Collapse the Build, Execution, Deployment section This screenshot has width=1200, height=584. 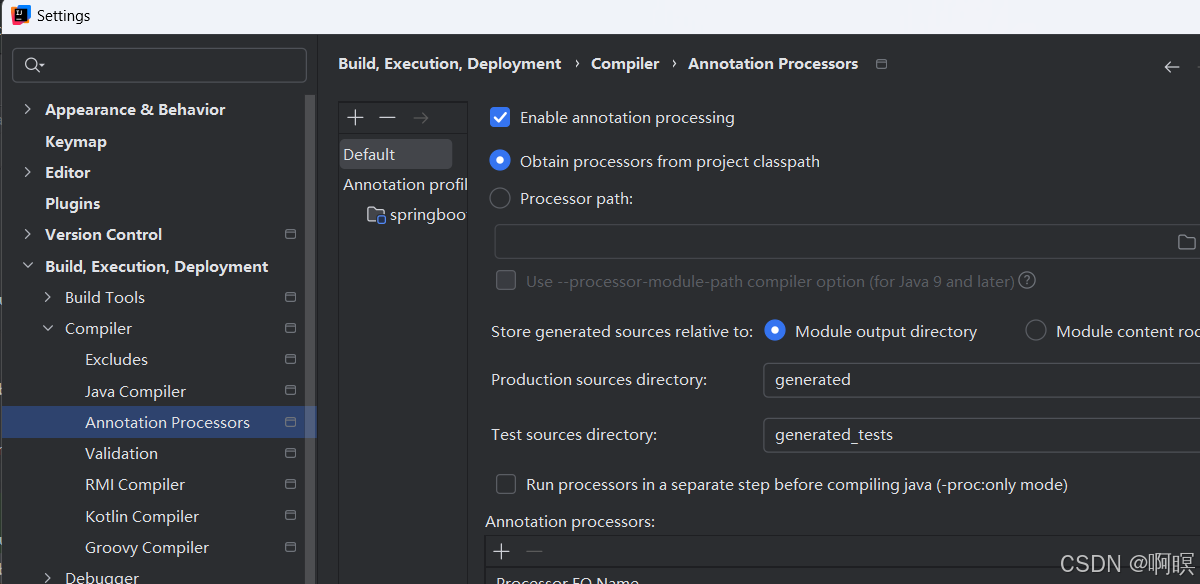click(x=27, y=267)
